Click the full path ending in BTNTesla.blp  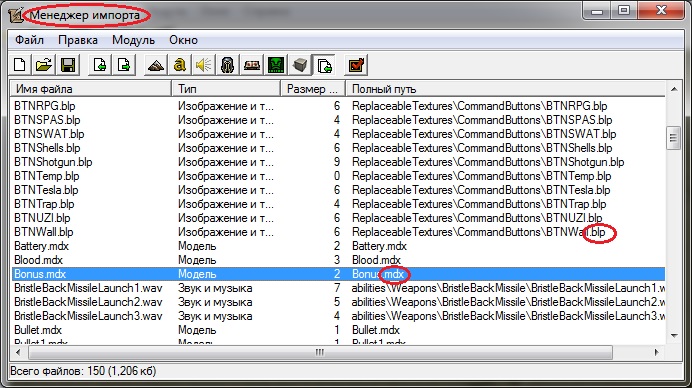point(481,190)
